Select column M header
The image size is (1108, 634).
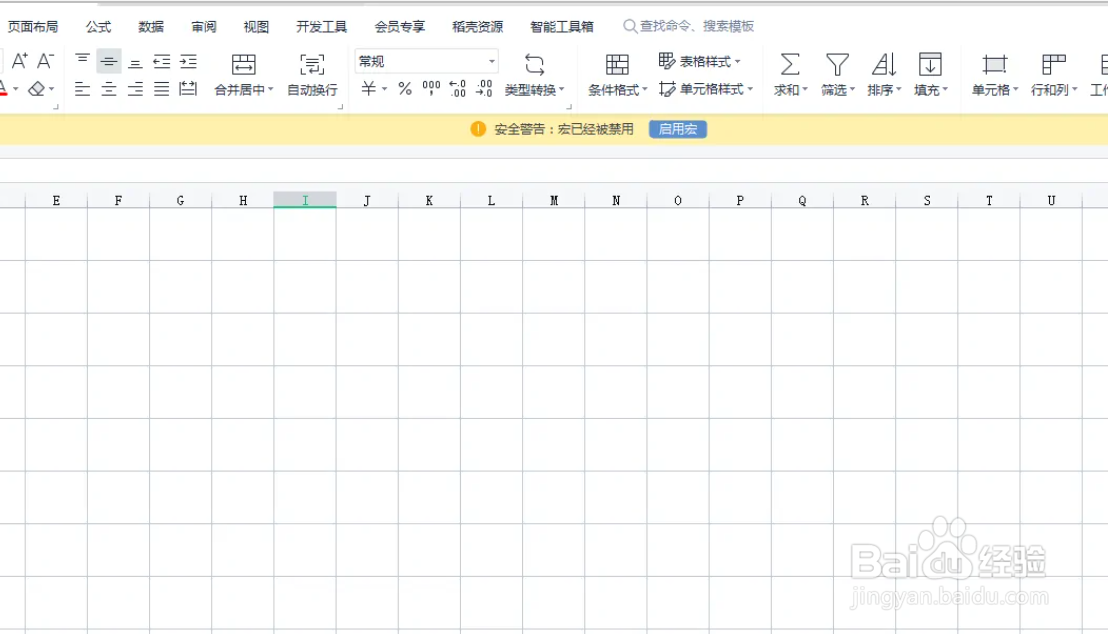(x=554, y=201)
